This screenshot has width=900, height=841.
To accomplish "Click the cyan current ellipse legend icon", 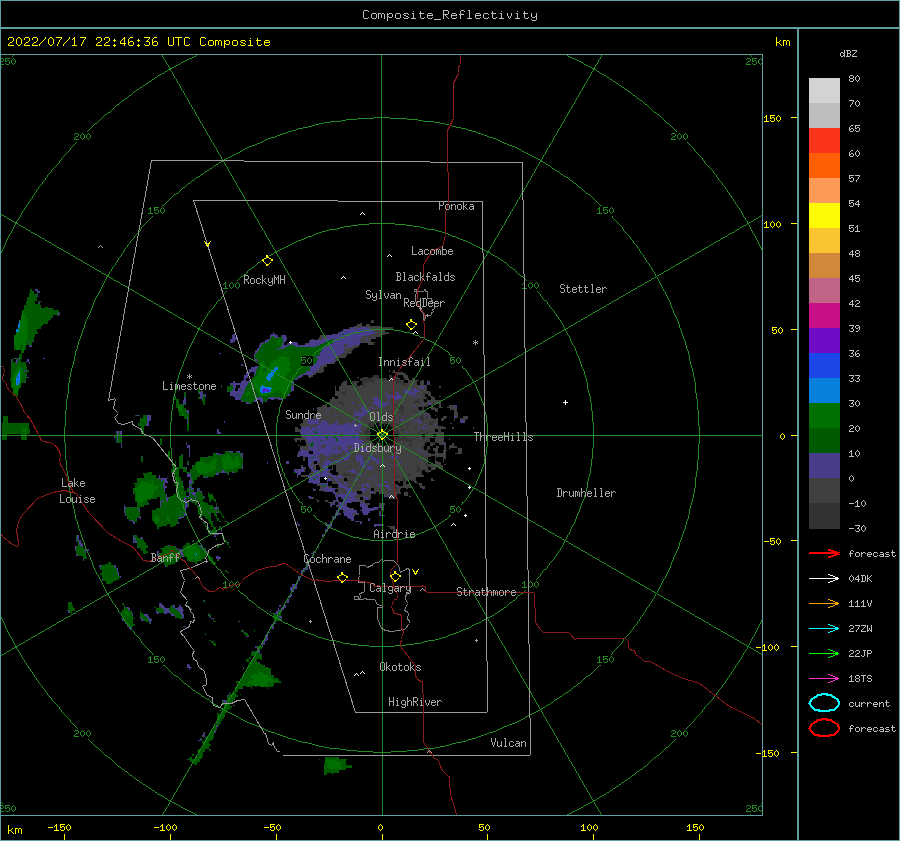I will coord(824,703).
